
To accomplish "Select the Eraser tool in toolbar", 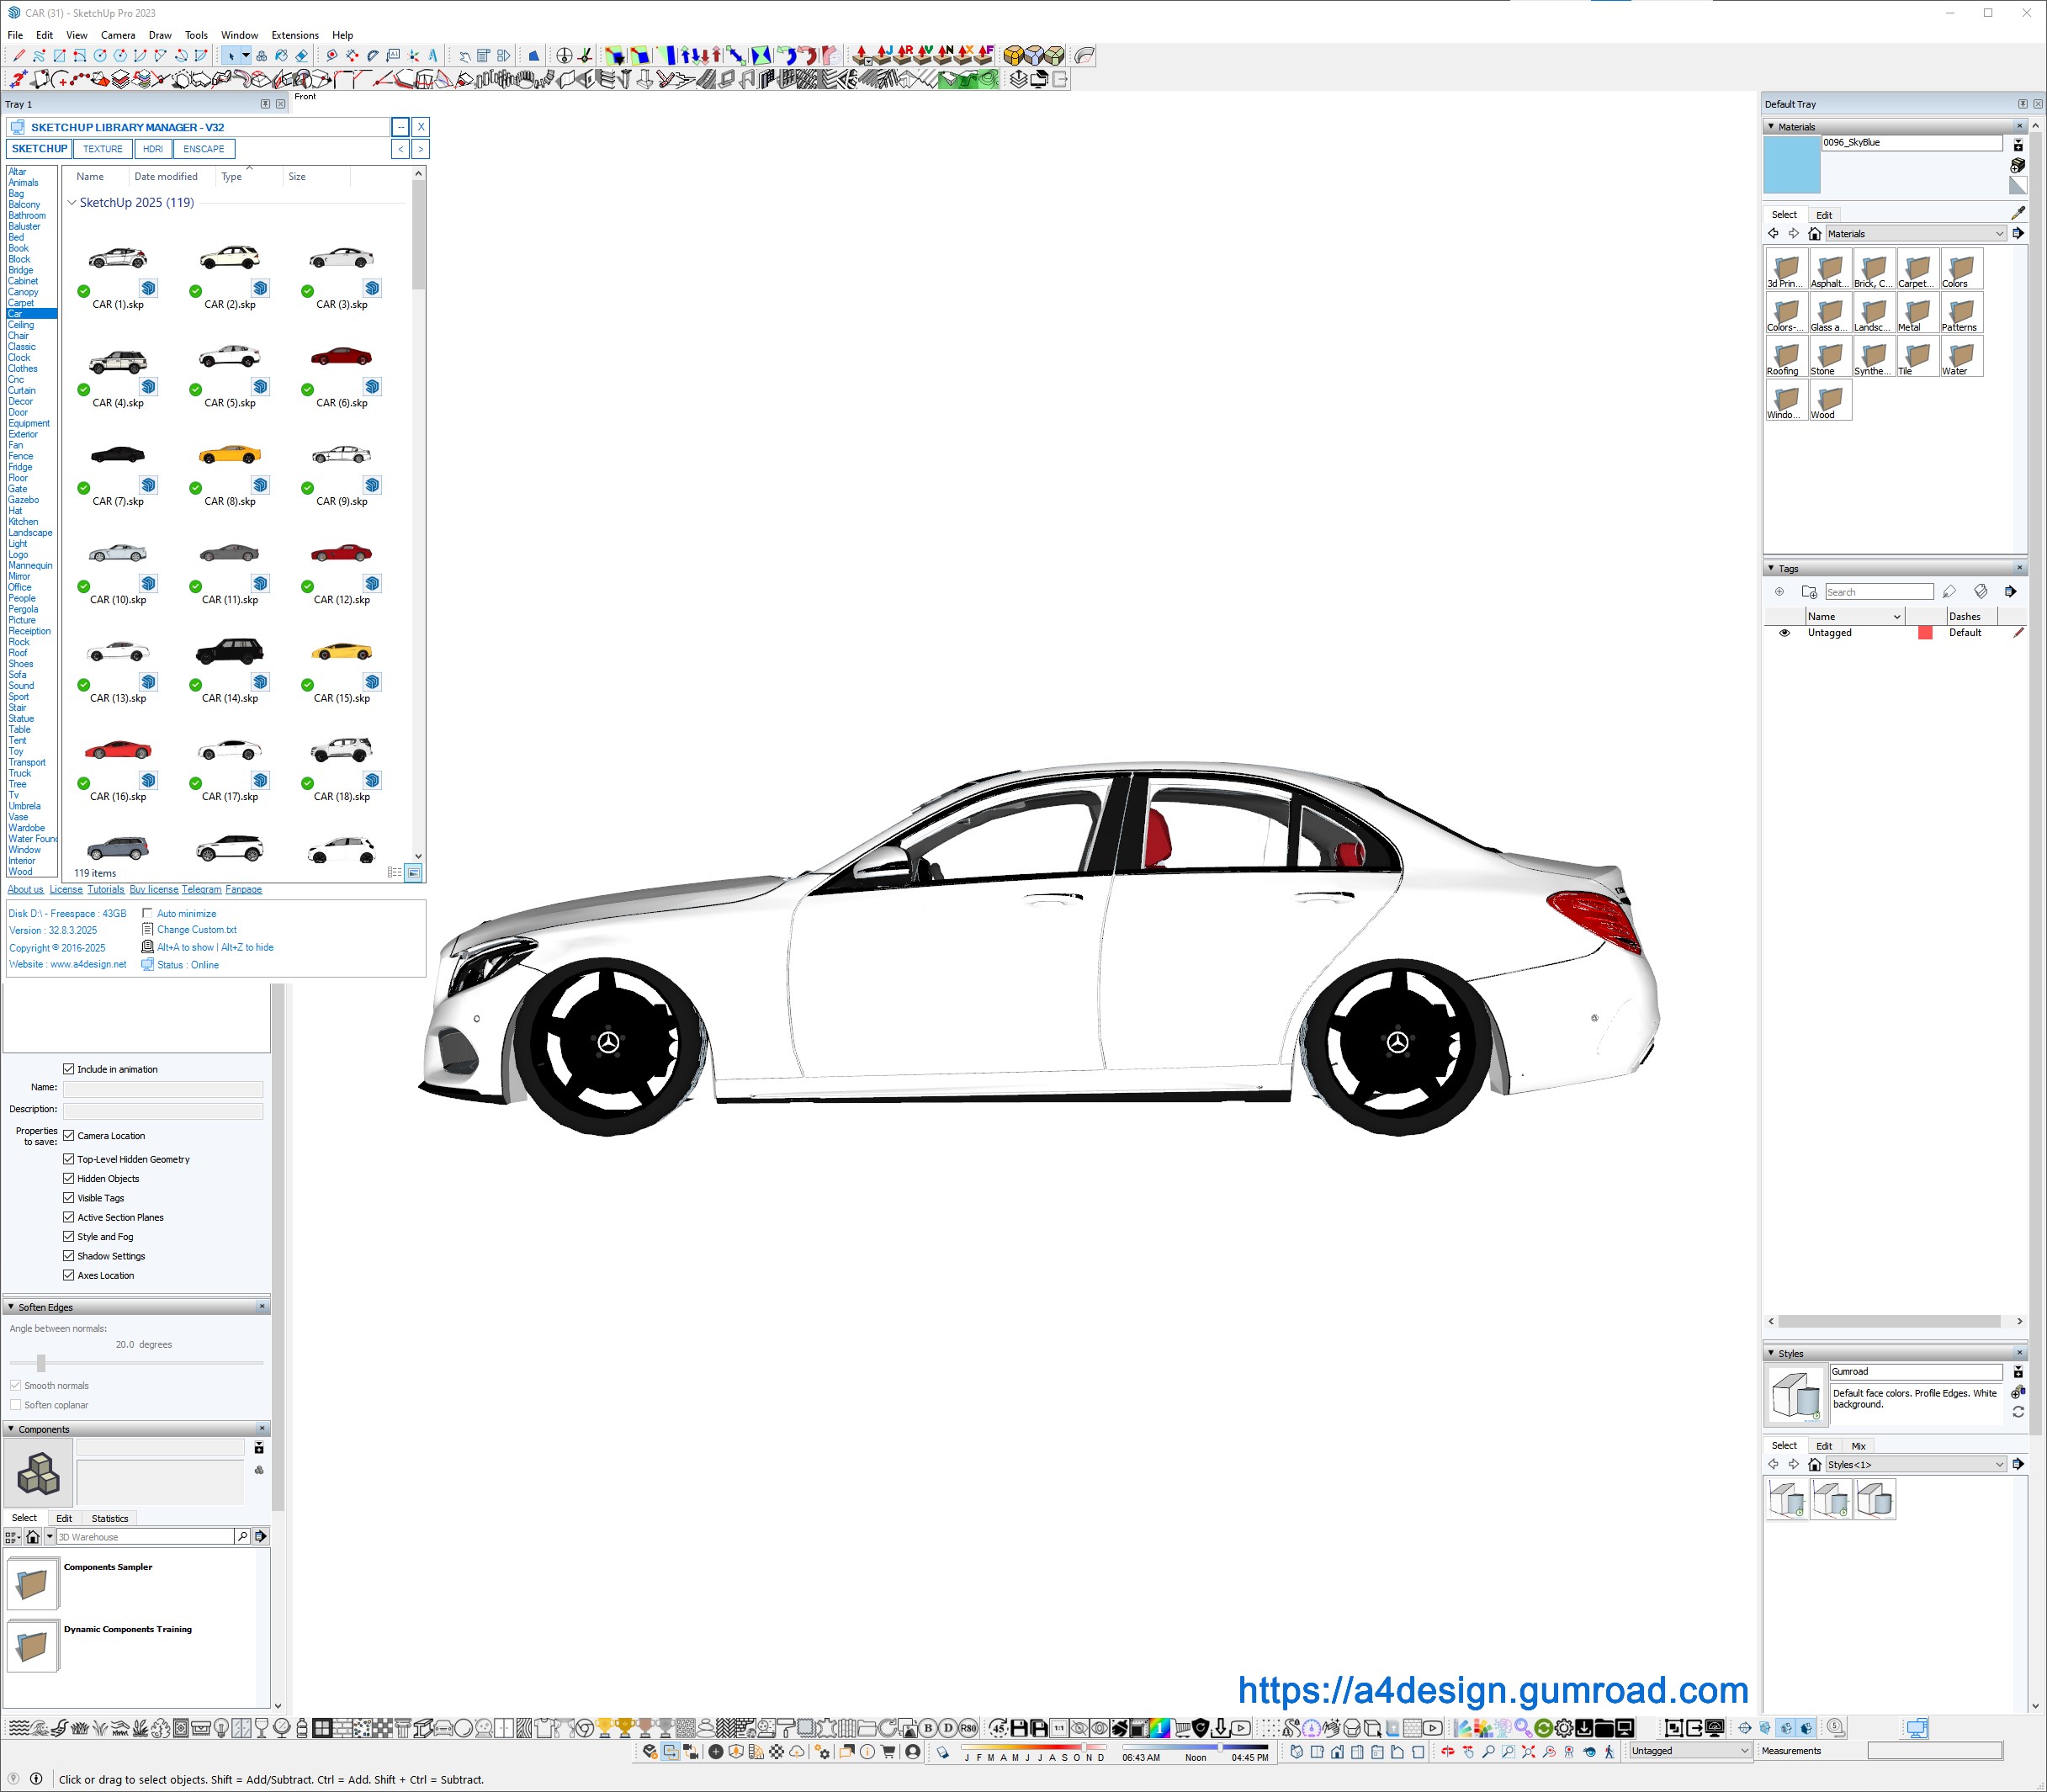I will (301, 56).
